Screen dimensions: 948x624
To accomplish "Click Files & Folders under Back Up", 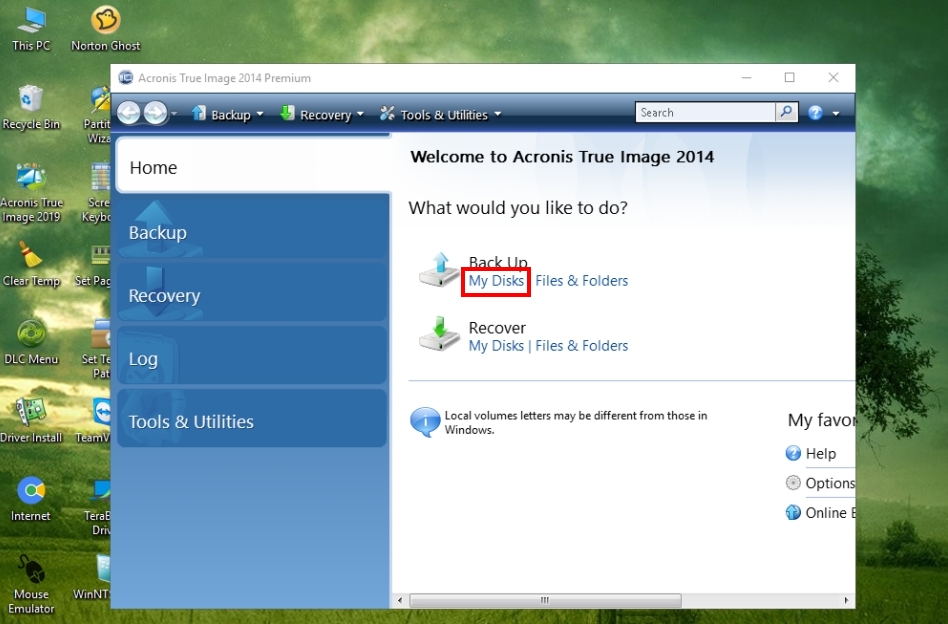I will (x=582, y=281).
